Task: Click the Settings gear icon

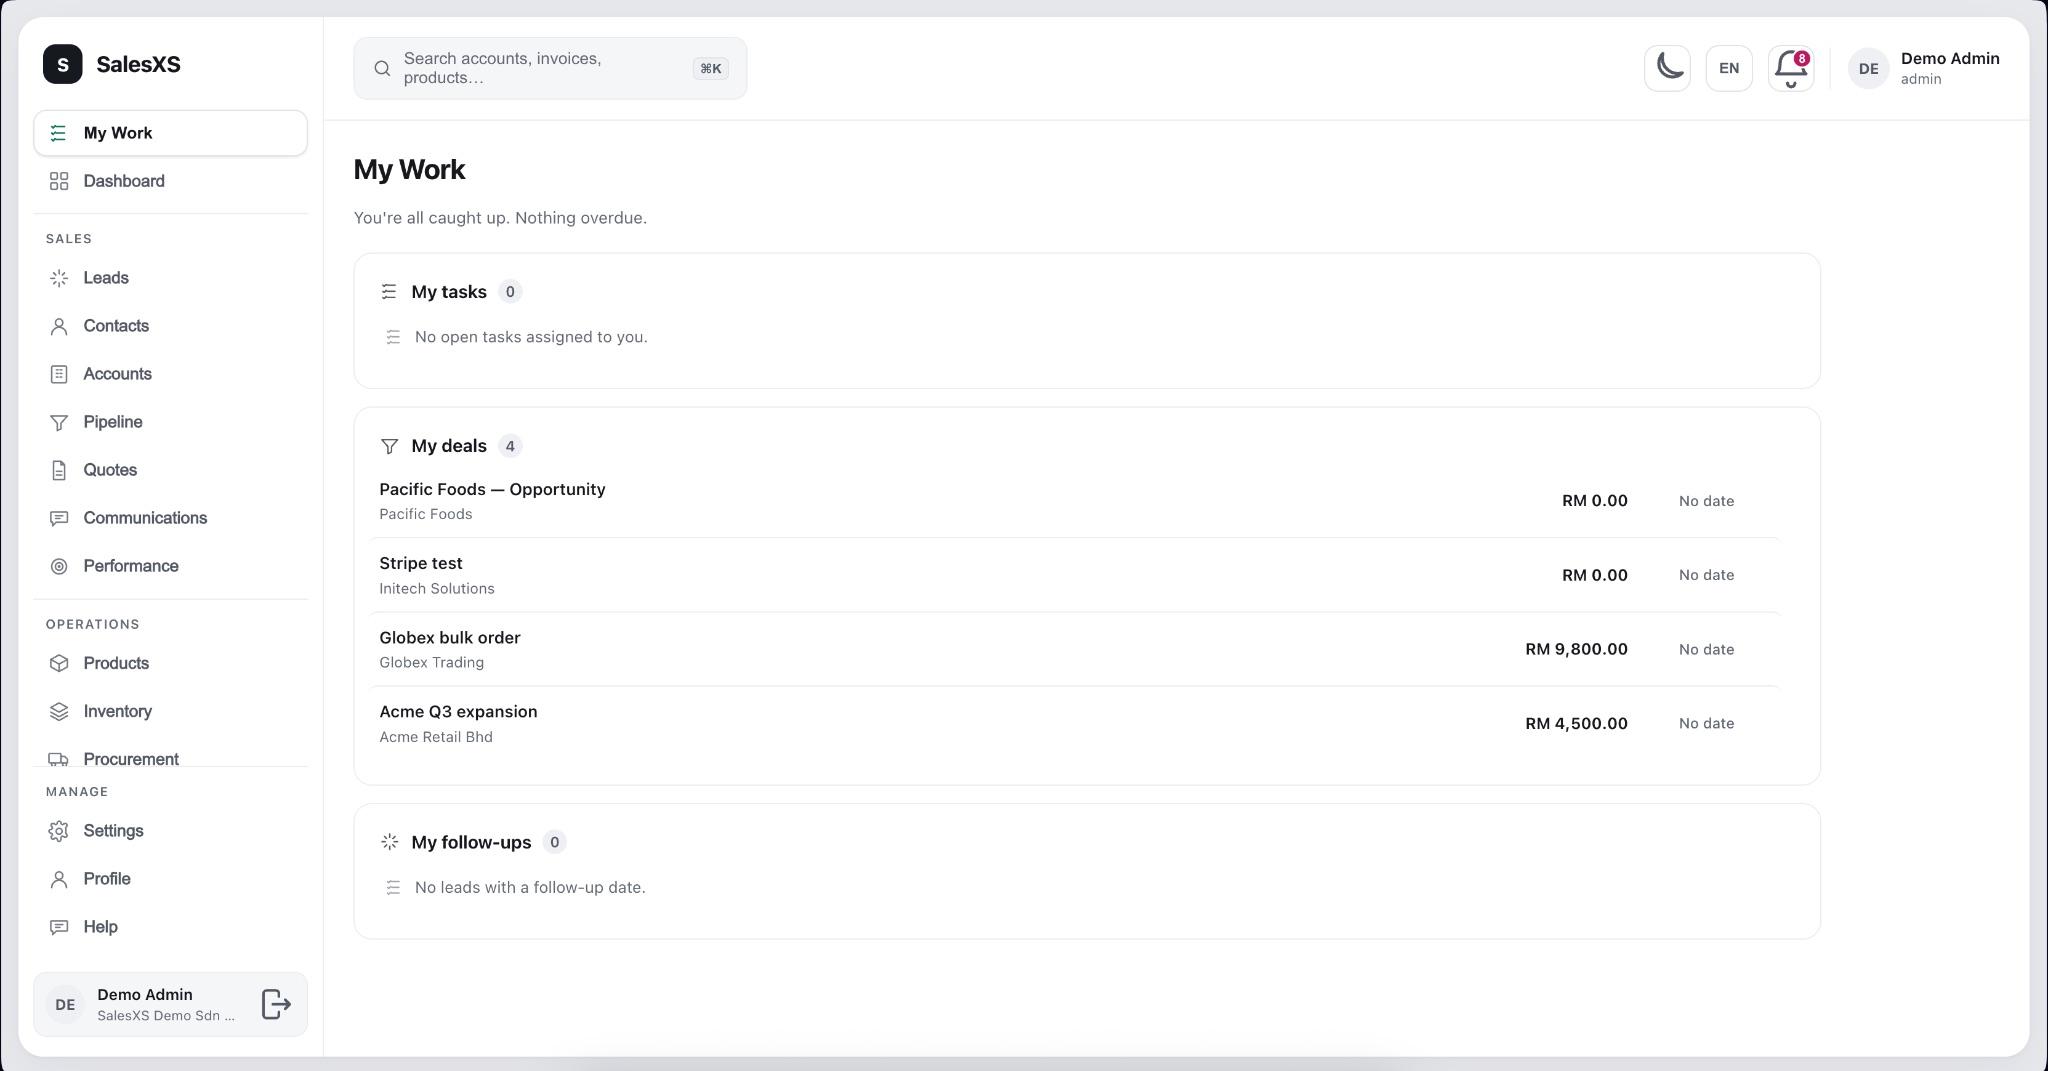Action: tap(59, 831)
